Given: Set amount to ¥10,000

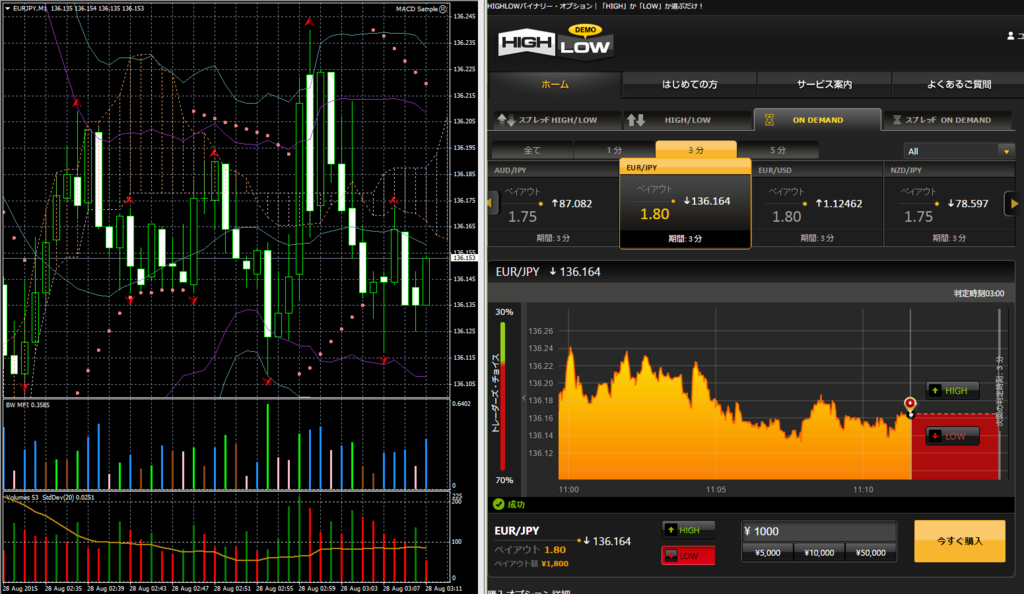Looking at the screenshot, I should point(819,553).
